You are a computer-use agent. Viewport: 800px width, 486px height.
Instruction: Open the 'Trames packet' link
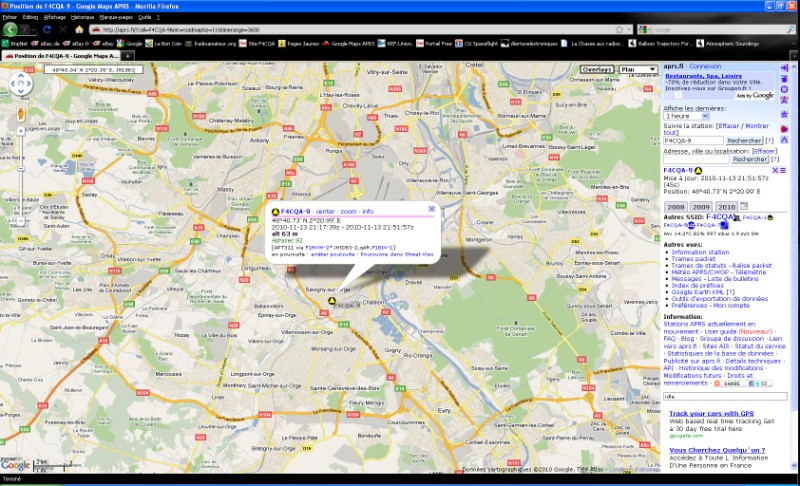pyautogui.click(x=693, y=259)
